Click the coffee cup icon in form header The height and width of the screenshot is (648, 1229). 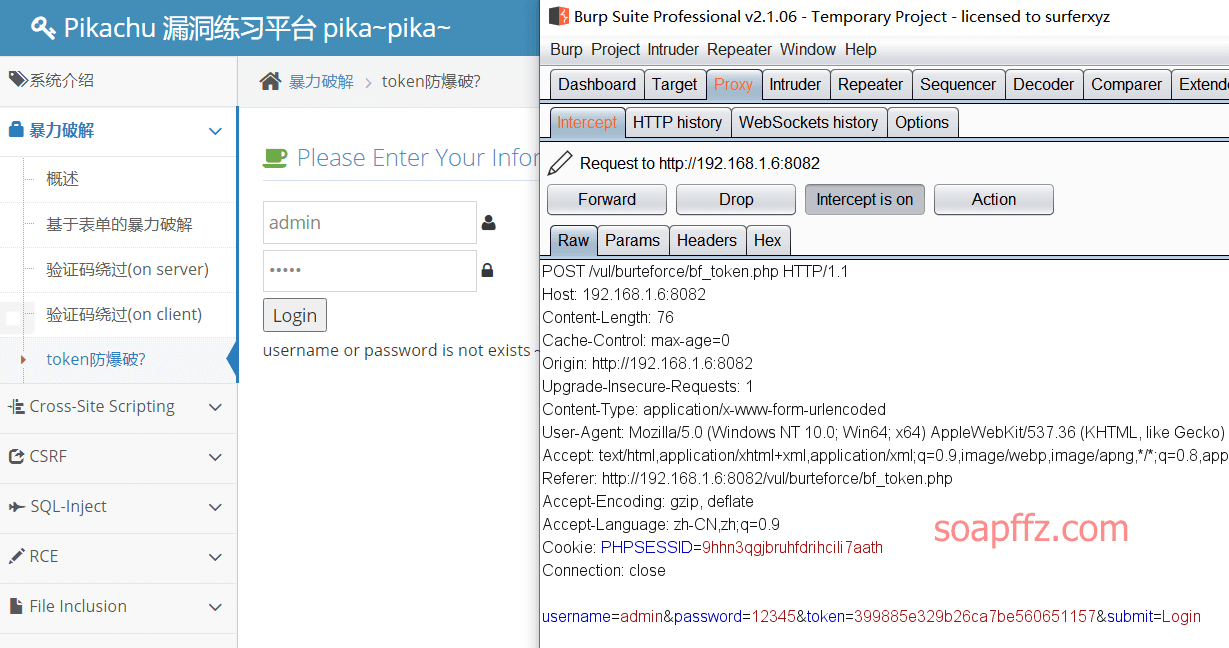tap(275, 157)
